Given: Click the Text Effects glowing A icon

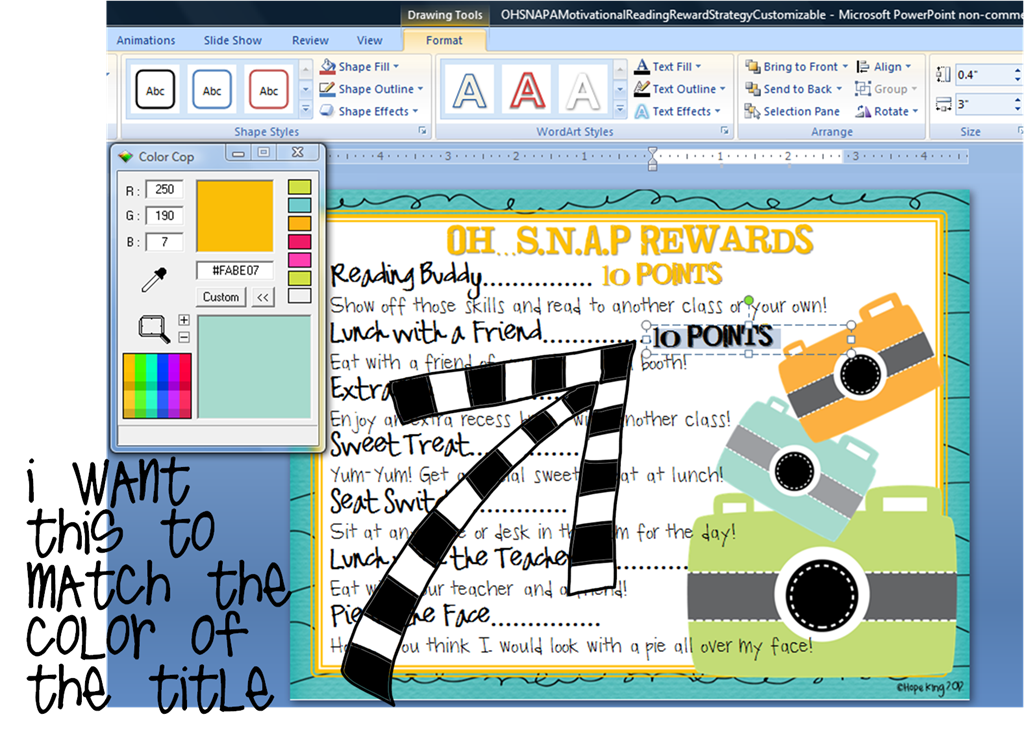Looking at the screenshot, I should pyautogui.click(x=642, y=111).
